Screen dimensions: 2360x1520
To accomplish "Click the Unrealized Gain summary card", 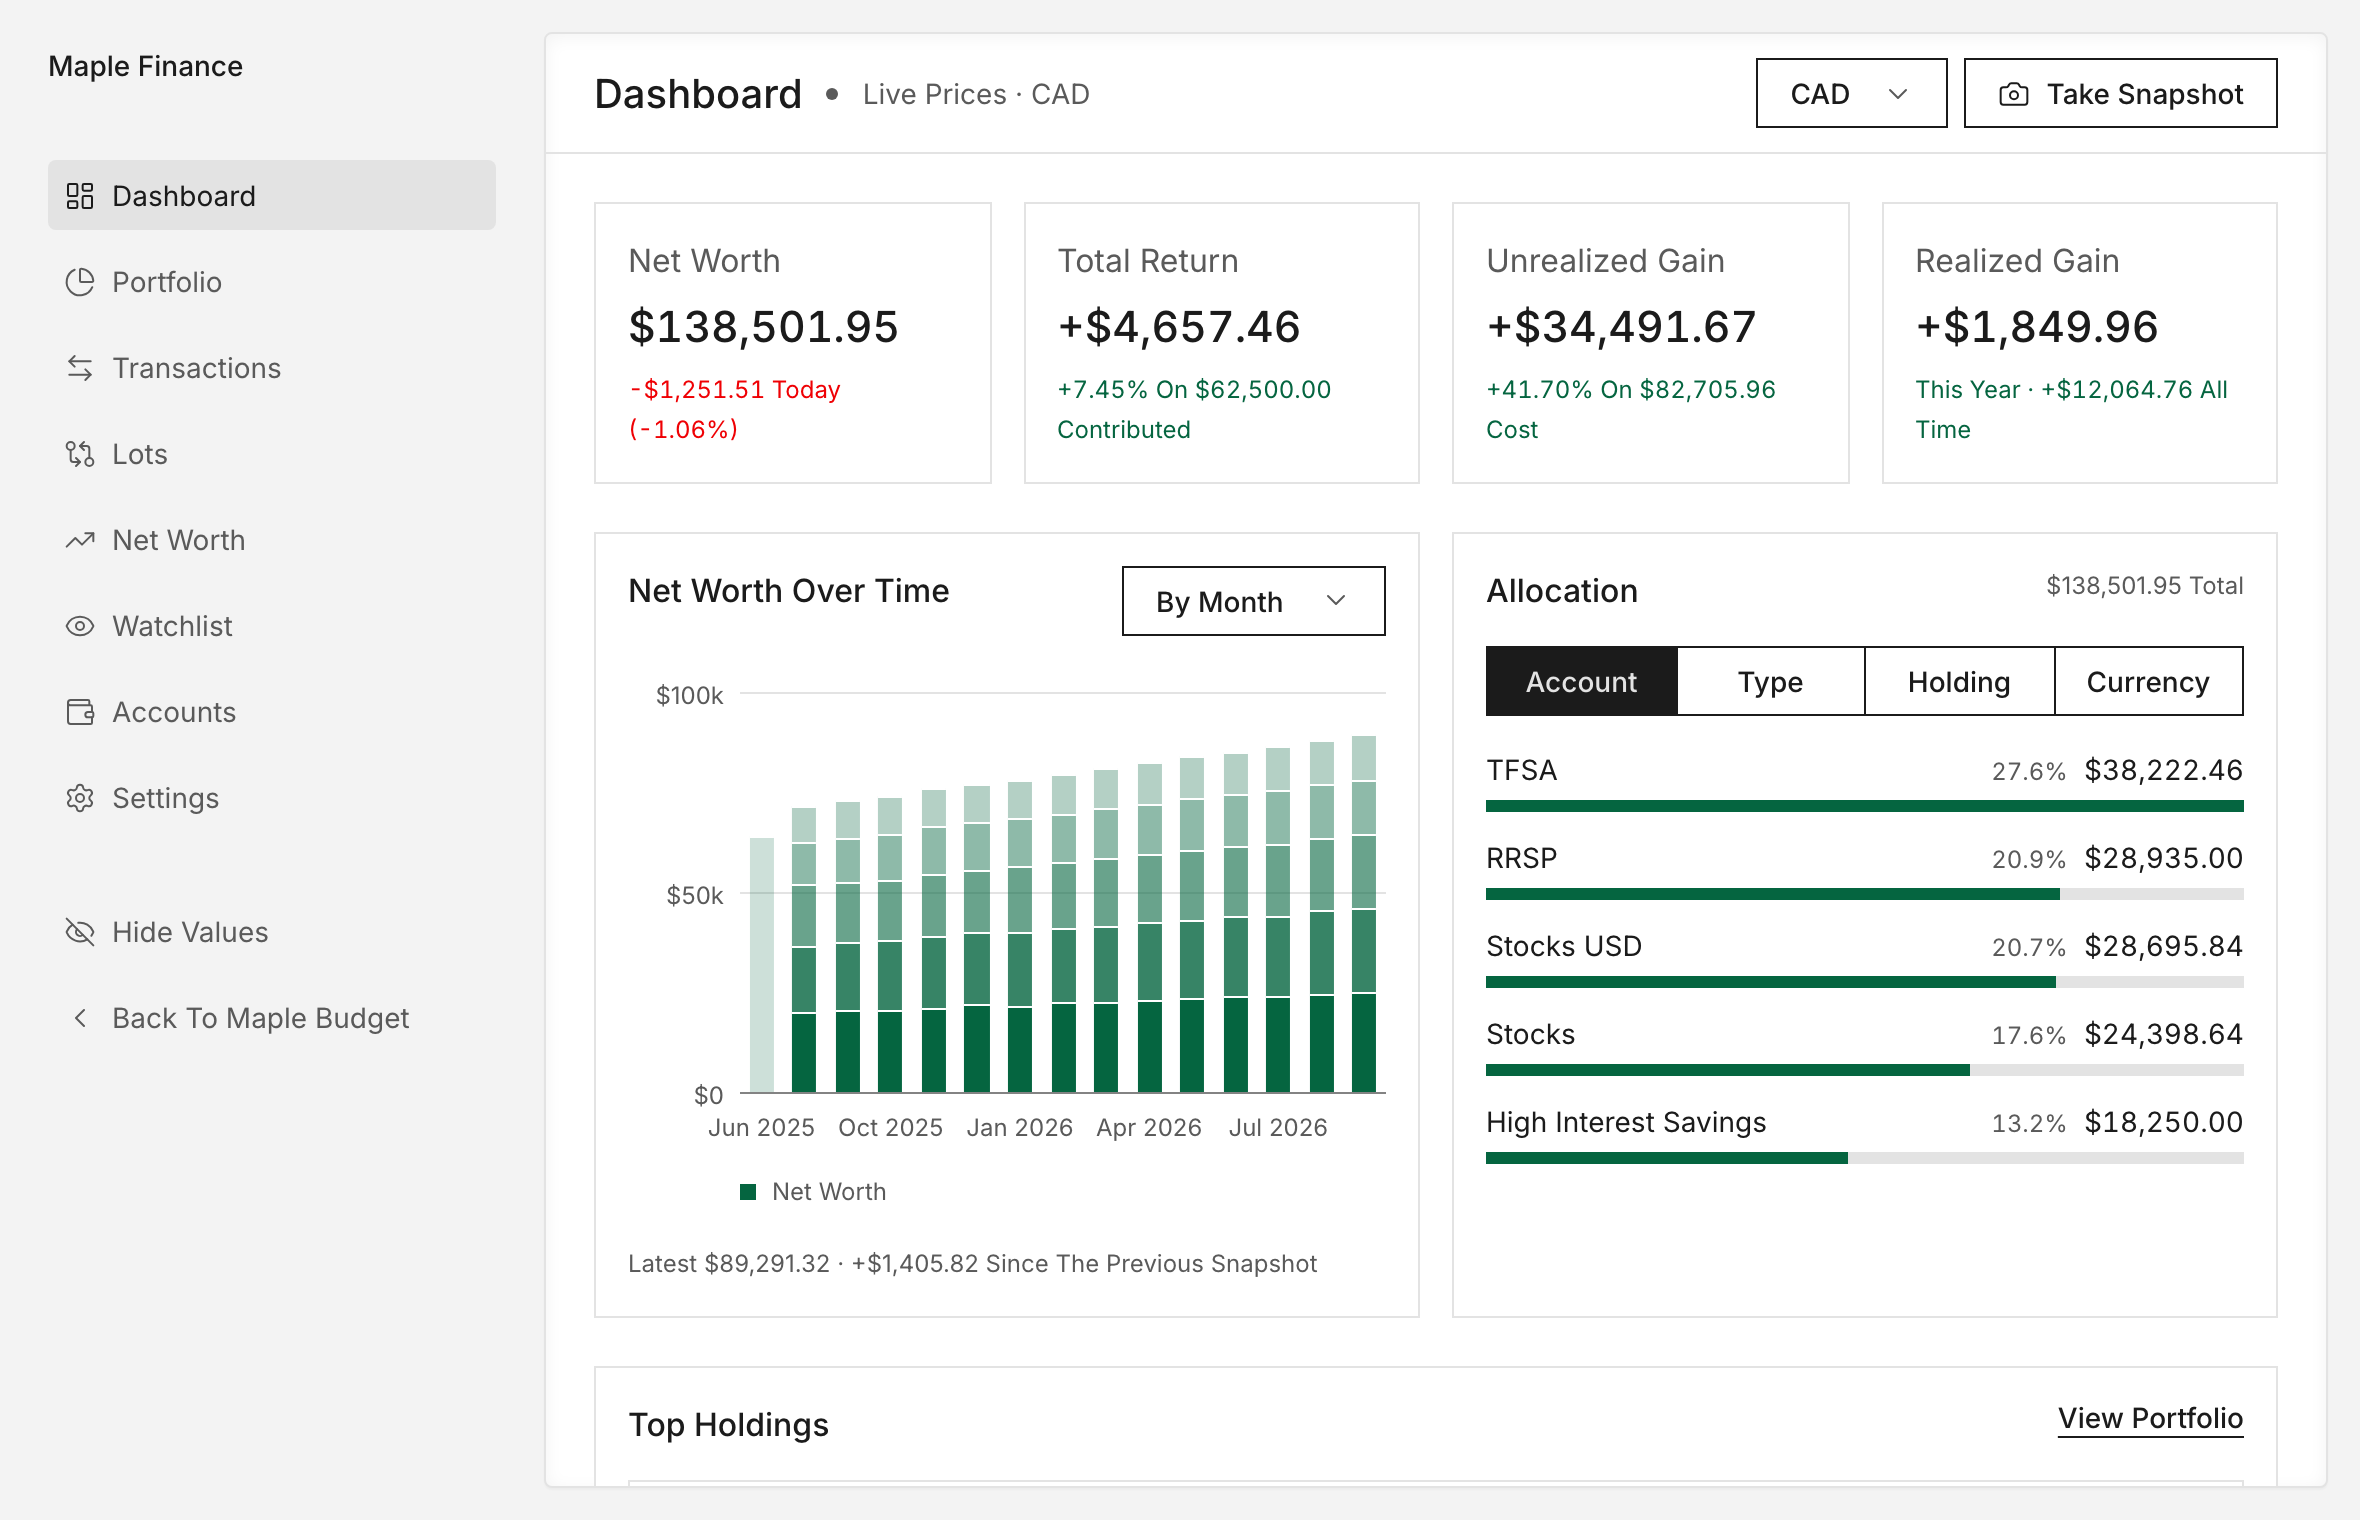I will tap(1651, 343).
